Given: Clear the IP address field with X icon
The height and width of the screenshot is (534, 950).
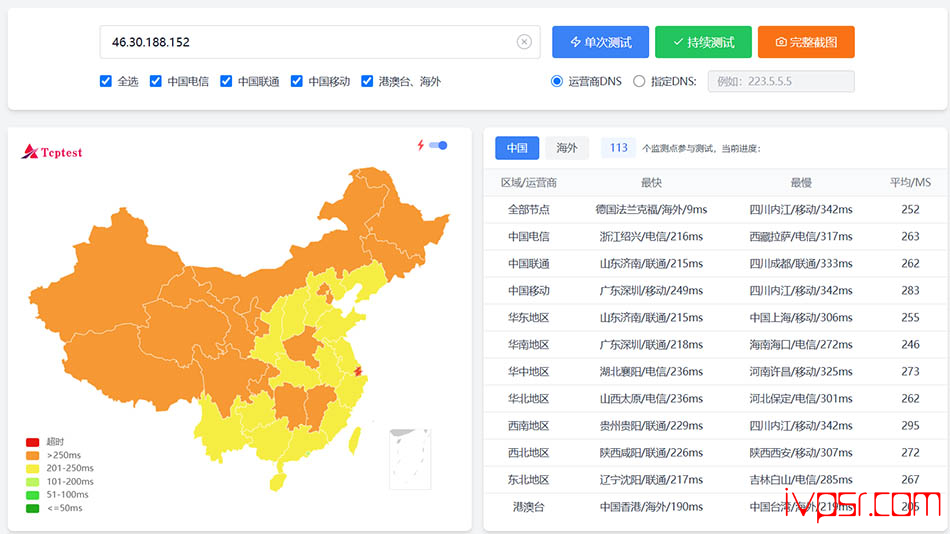Looking at the screenshot, I should coord(524,42).
